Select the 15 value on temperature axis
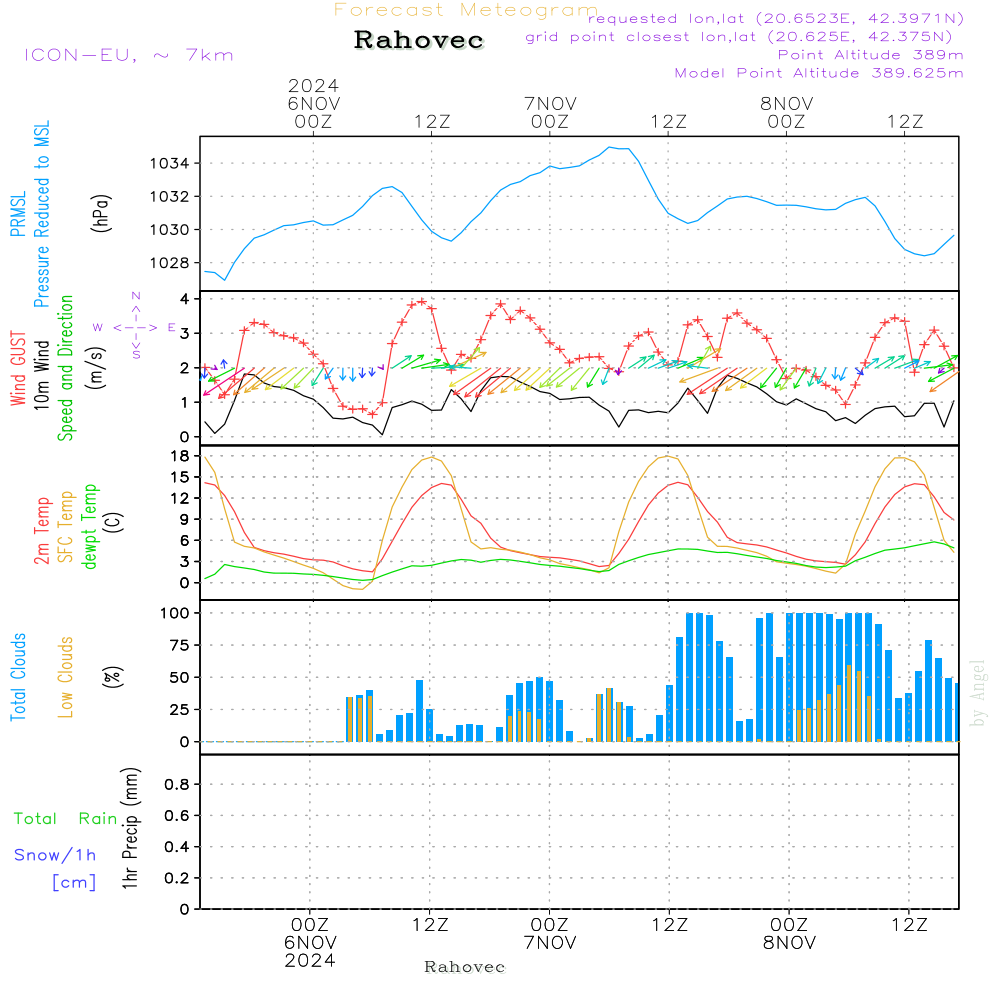1000x1000 pixels. 180,477
